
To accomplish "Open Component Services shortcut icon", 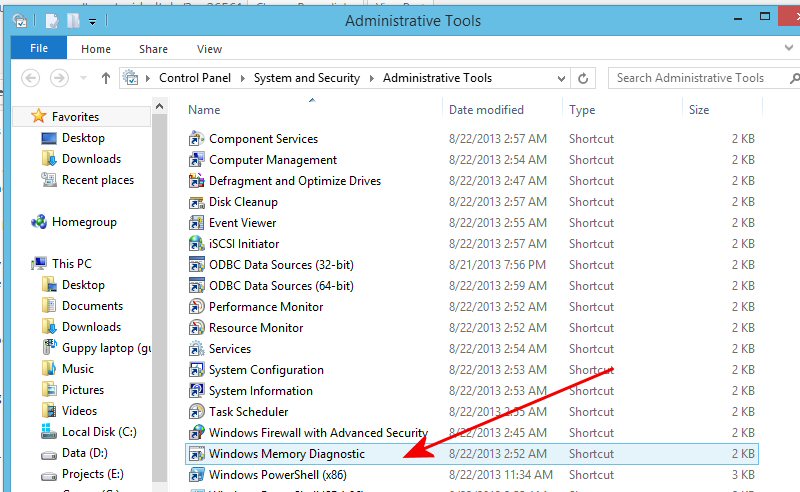I will point(196,139).
